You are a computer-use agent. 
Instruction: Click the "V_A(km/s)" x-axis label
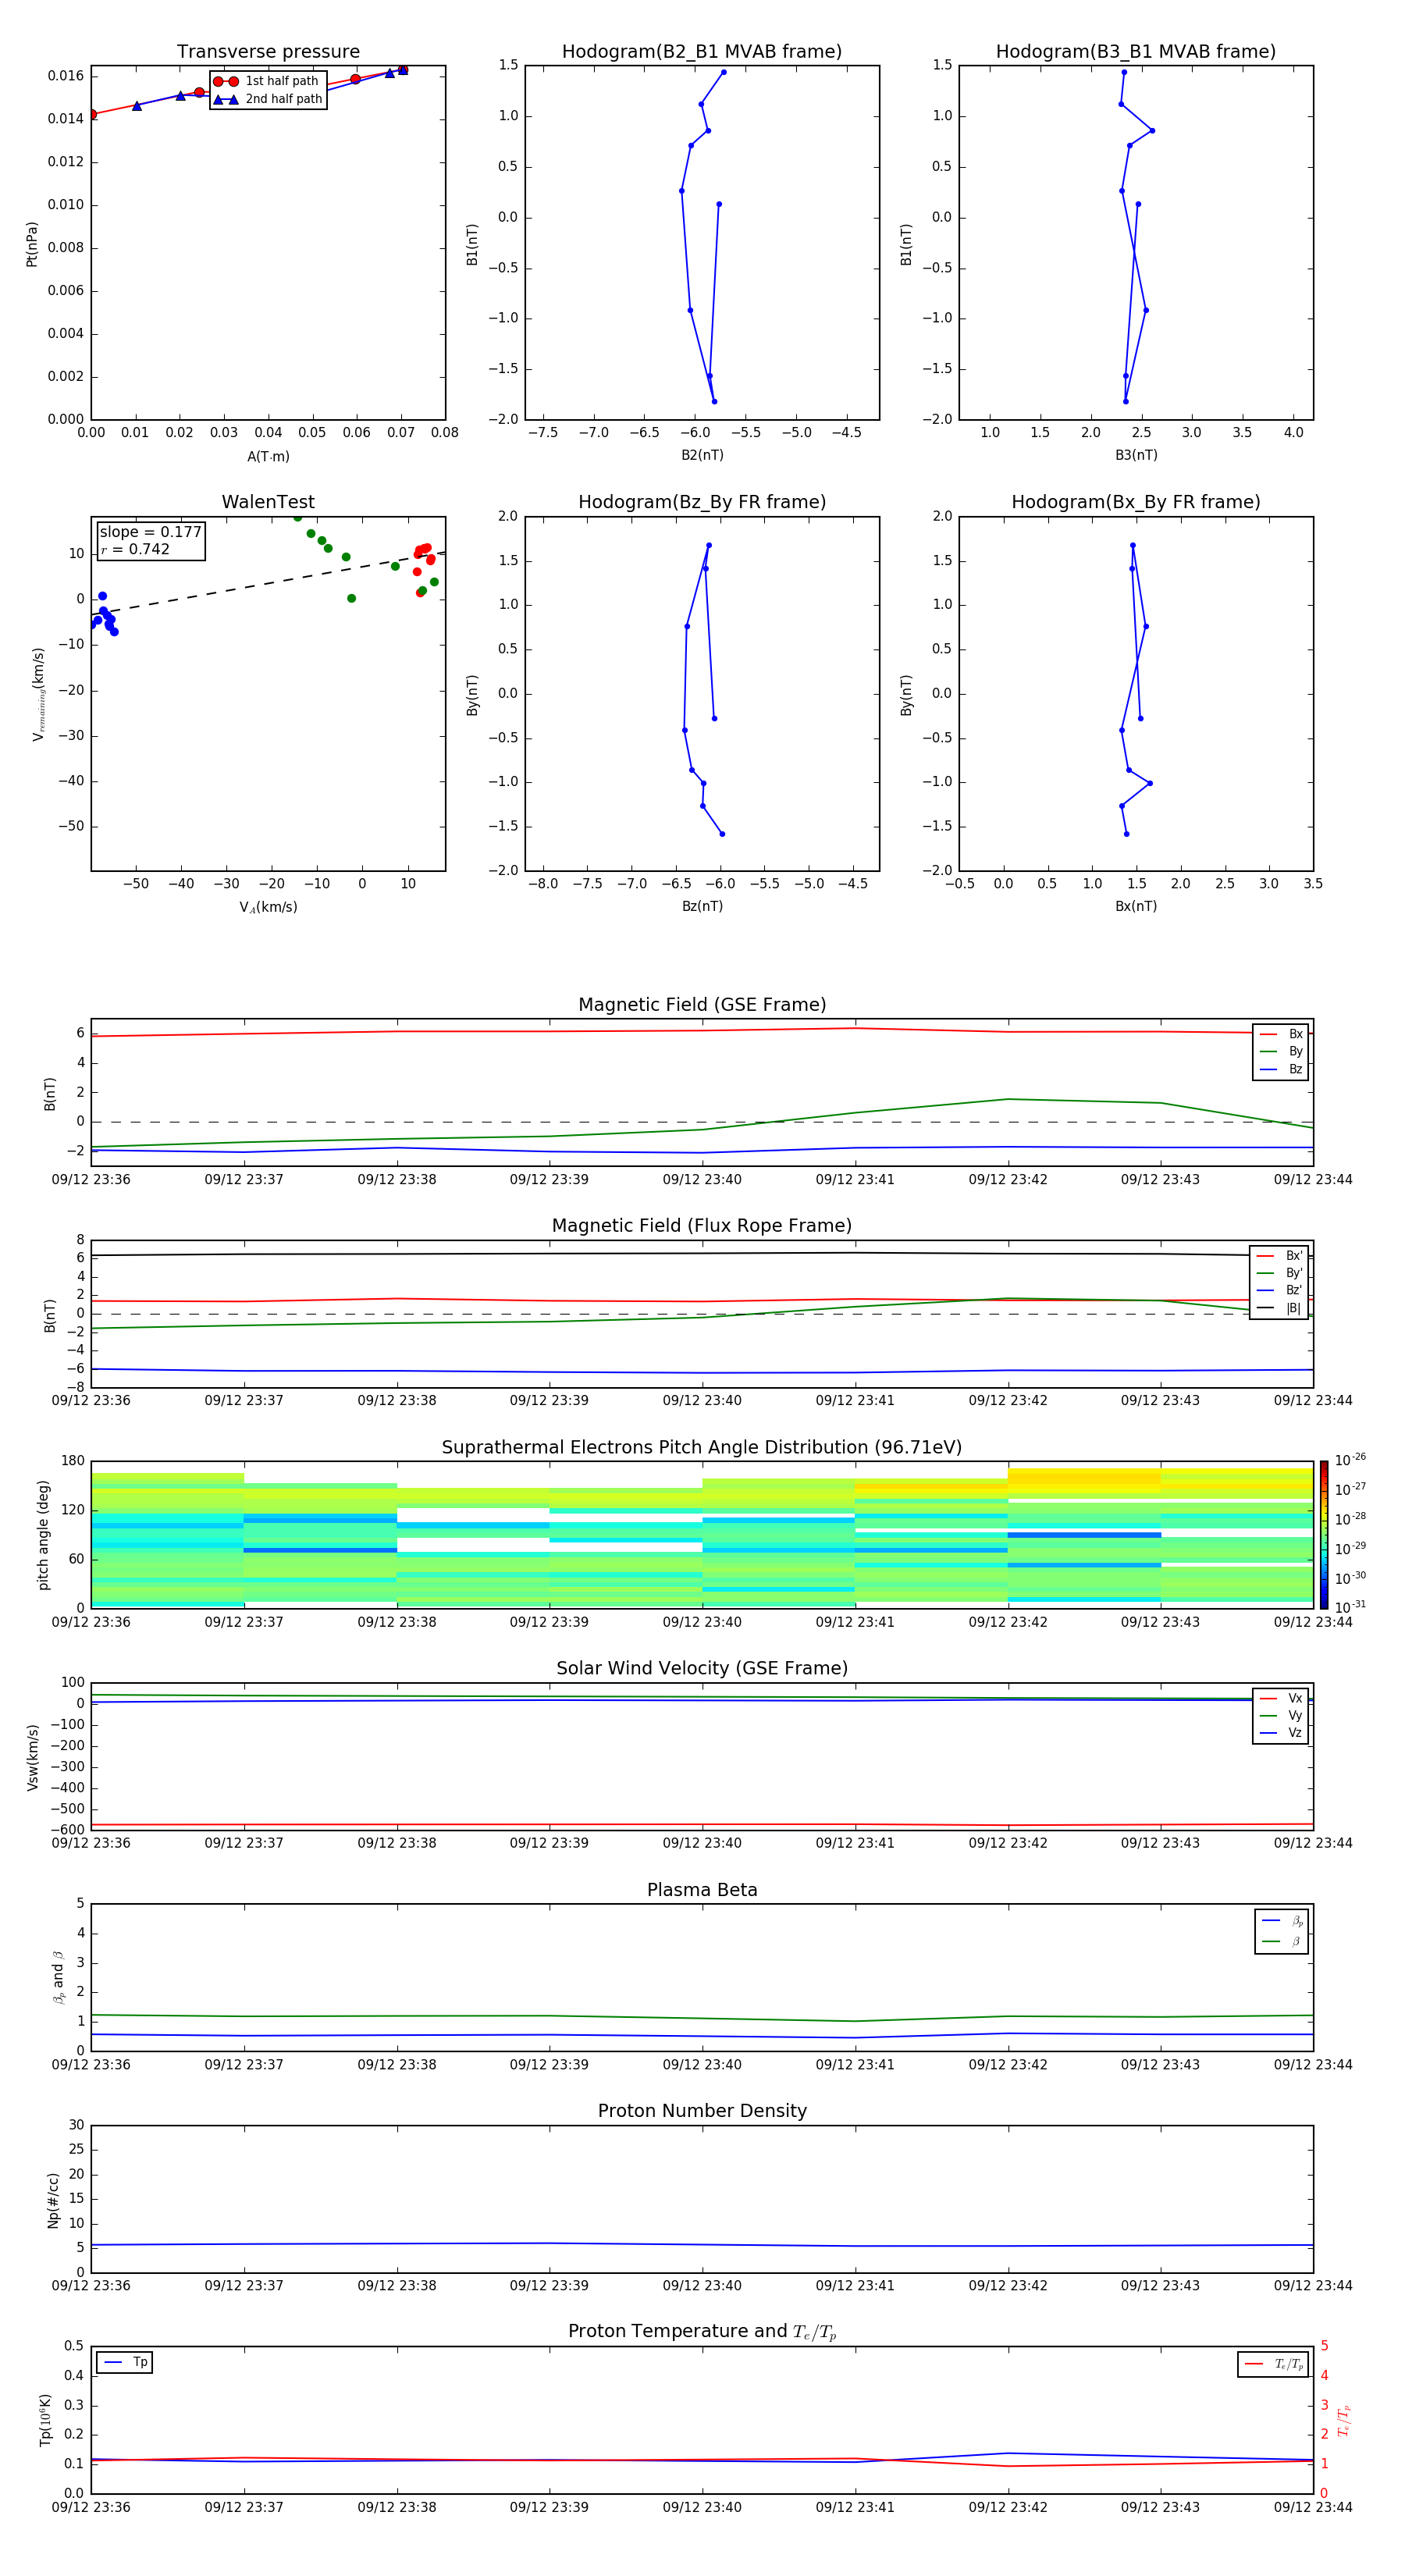pos(268,908)
